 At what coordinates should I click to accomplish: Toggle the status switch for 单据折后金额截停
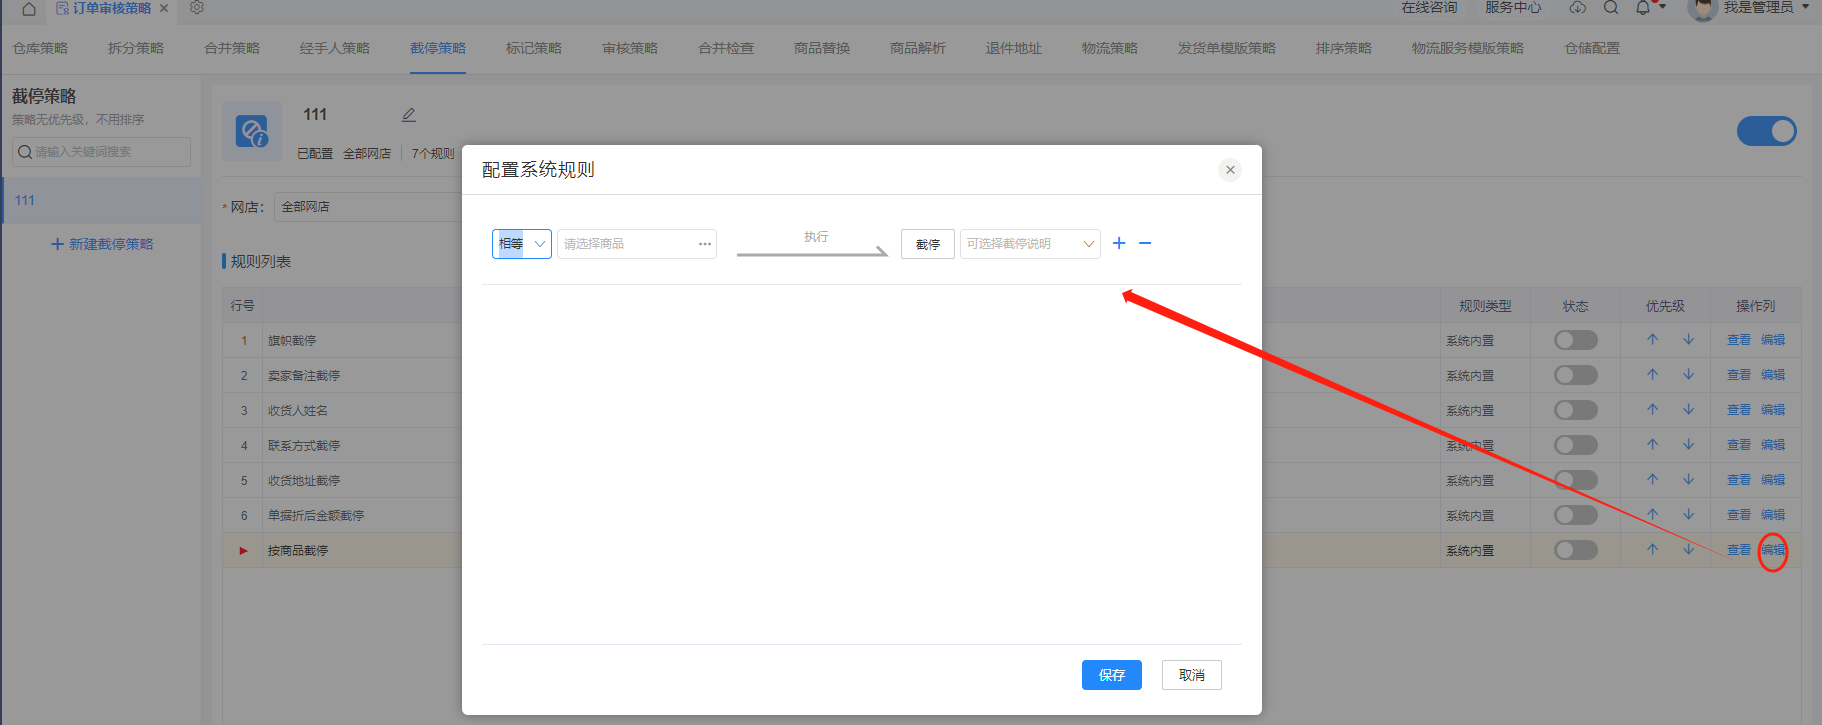(1576, 515)
